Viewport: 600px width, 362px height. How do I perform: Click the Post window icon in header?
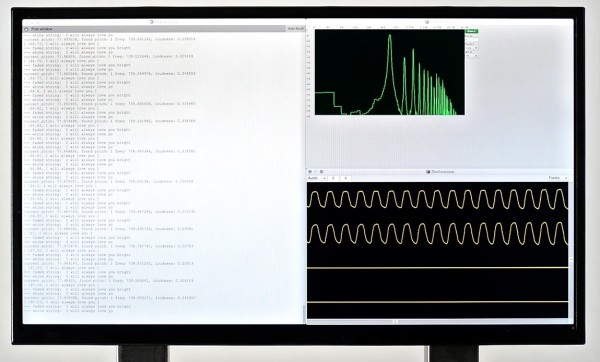click(x=26, y=29)
